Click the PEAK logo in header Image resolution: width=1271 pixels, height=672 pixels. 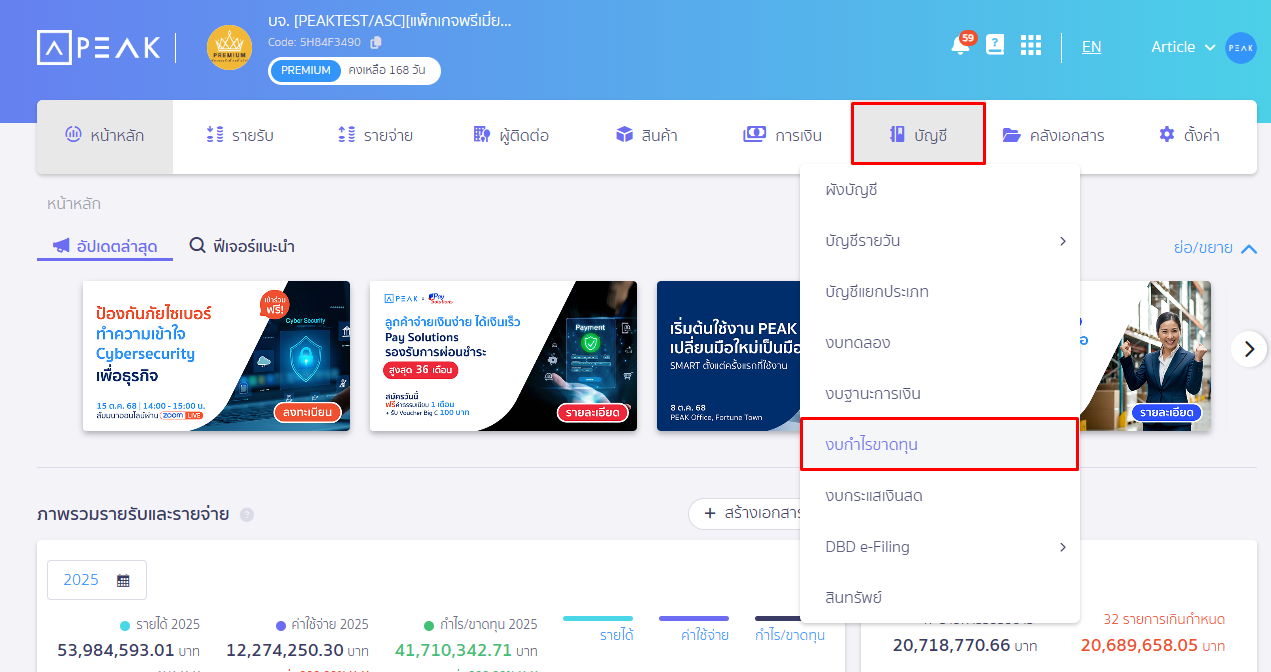(x=98, y=48)
